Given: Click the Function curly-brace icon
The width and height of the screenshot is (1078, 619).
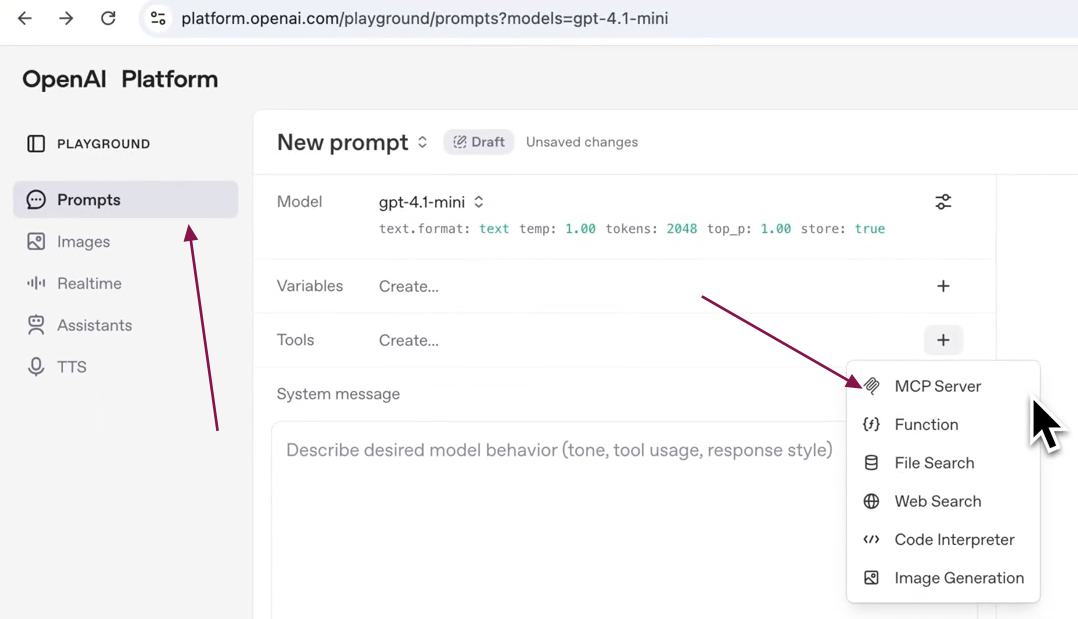Looking at the screenshot, I should [x=871, y=424].
